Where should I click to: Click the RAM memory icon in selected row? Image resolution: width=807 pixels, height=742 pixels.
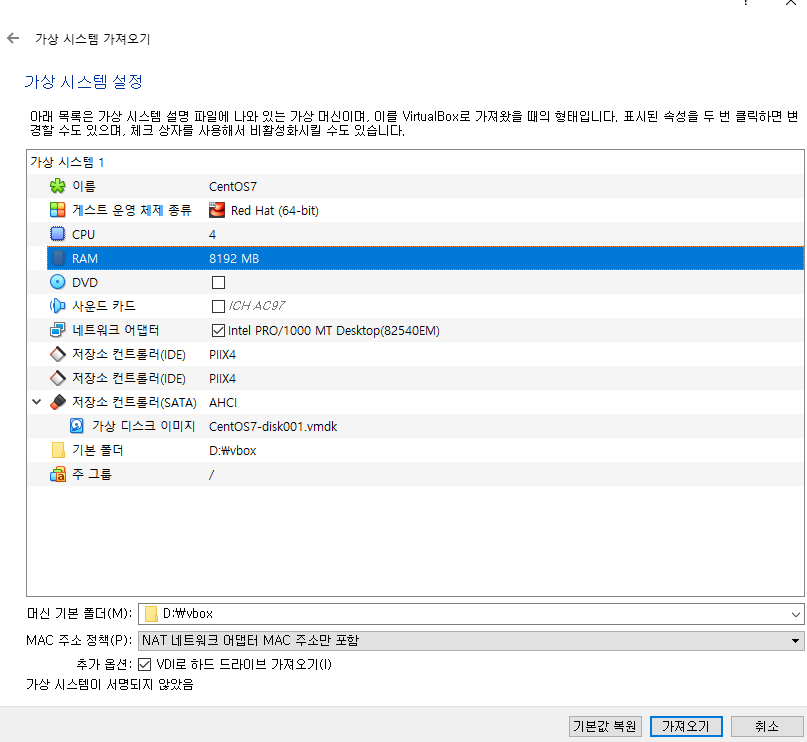[58, 258]
